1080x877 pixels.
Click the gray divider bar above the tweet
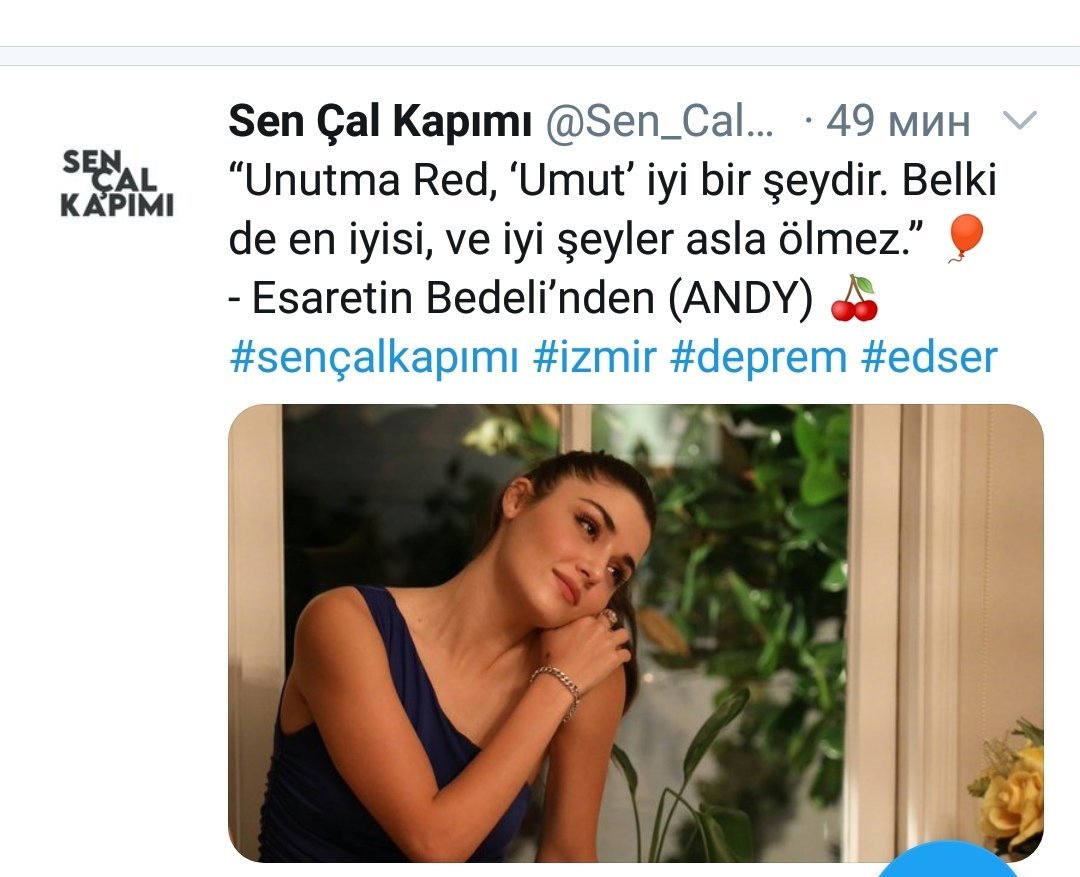coord(540,56)
